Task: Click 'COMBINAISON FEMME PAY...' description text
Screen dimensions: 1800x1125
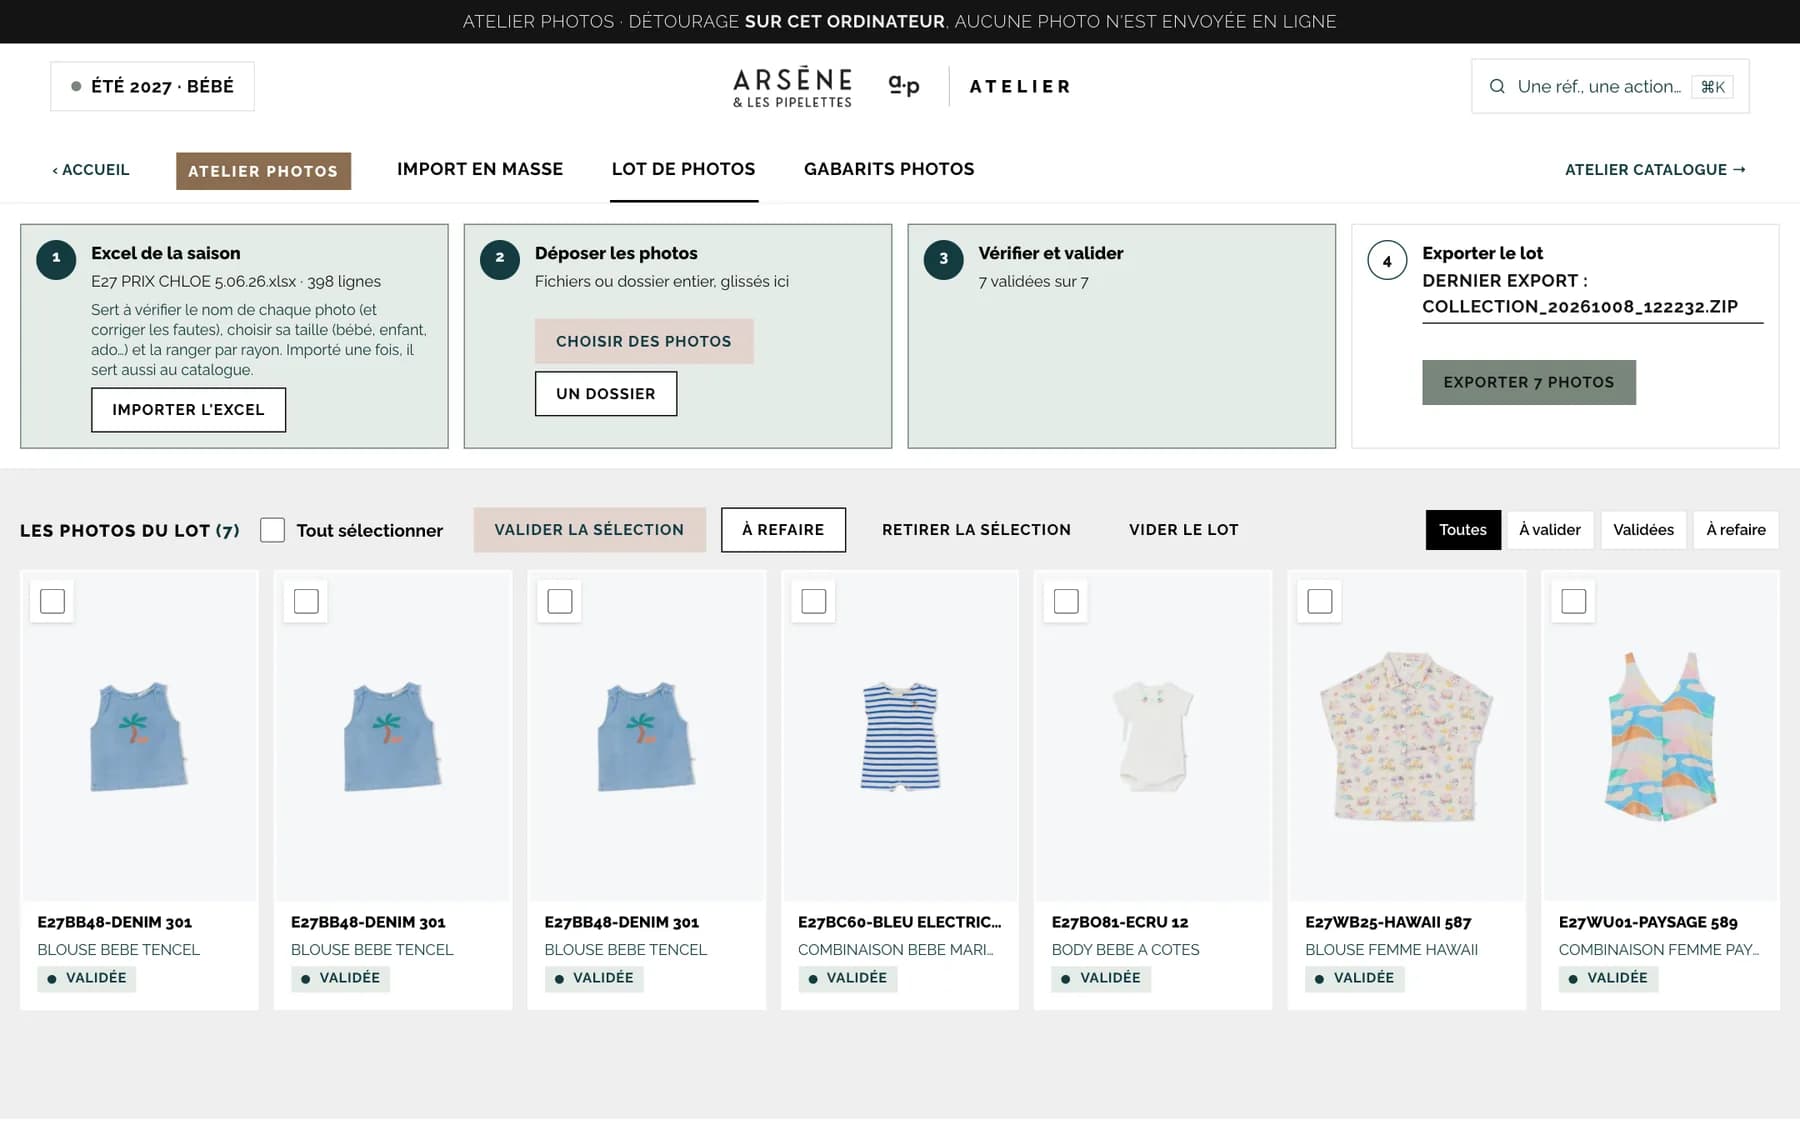Action: (1658, 950)
